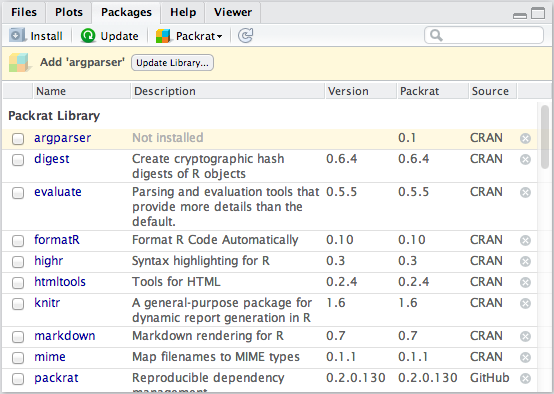Check the knitr package checkbox
This screenshot has height=394, width=554.
pyautogui.click(x=18, y=304)
